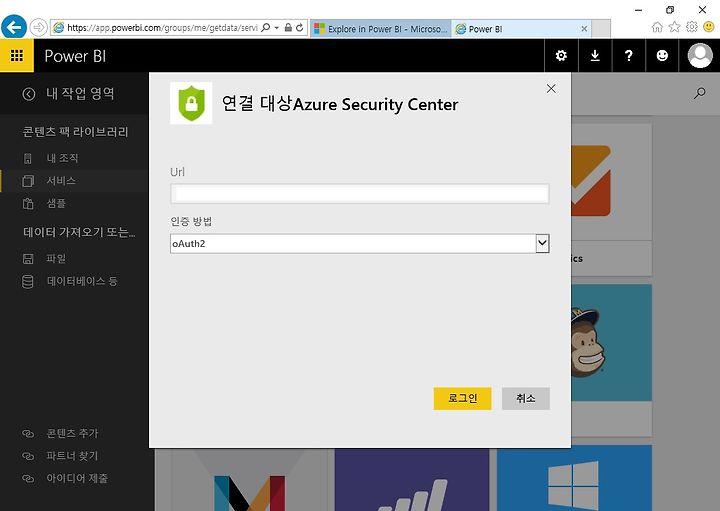This screenshot has height=511, width=720.
Task: Refresh the page with reload icon
Action: 299,28
